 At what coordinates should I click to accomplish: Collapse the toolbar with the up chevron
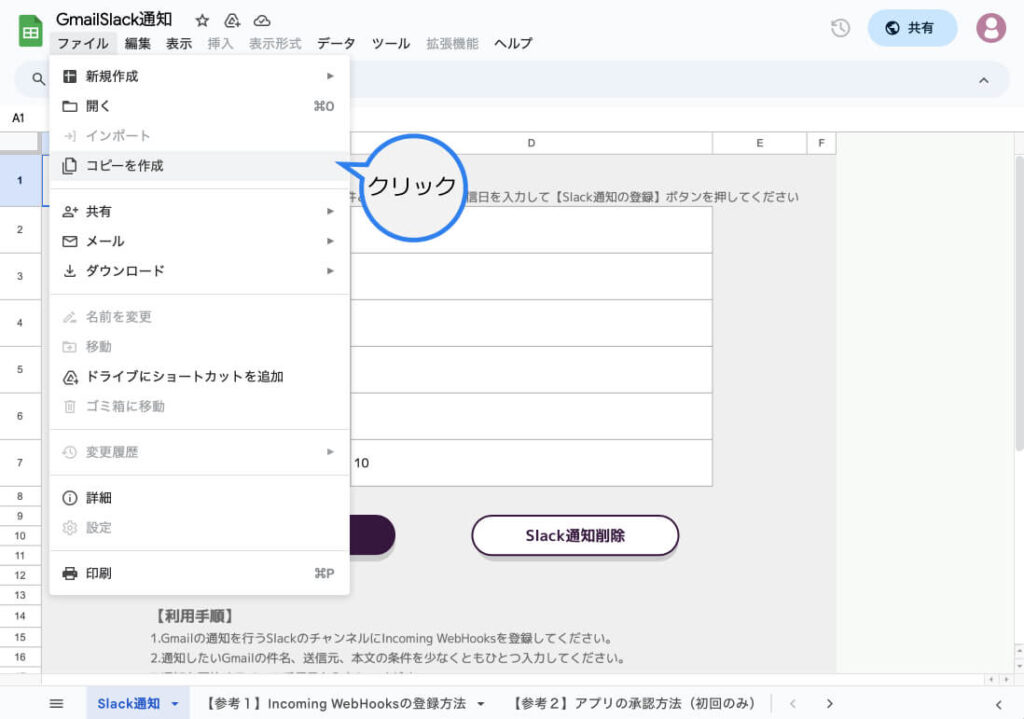(x=984, y=80)
